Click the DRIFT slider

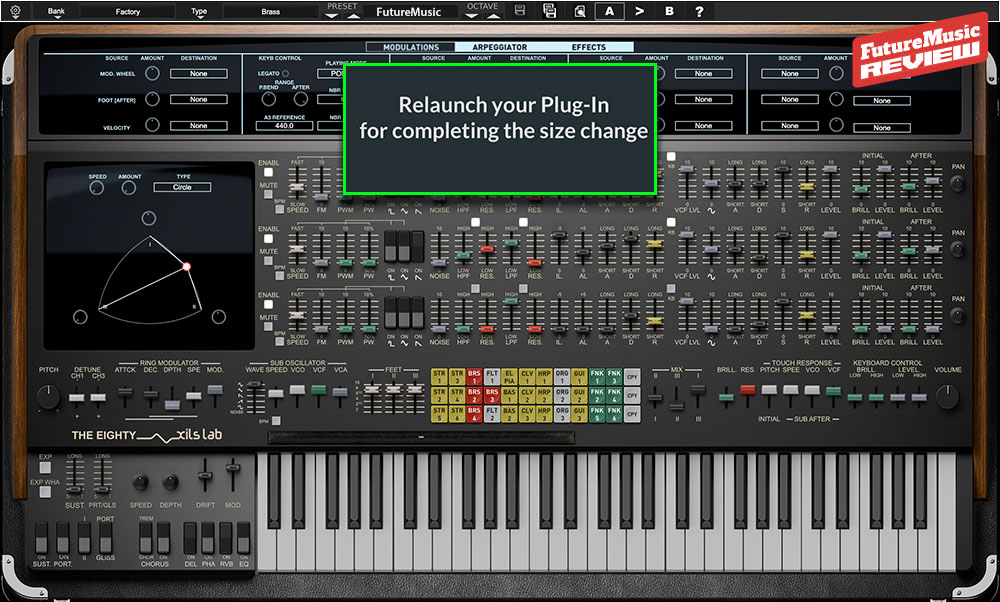[205, 475]
